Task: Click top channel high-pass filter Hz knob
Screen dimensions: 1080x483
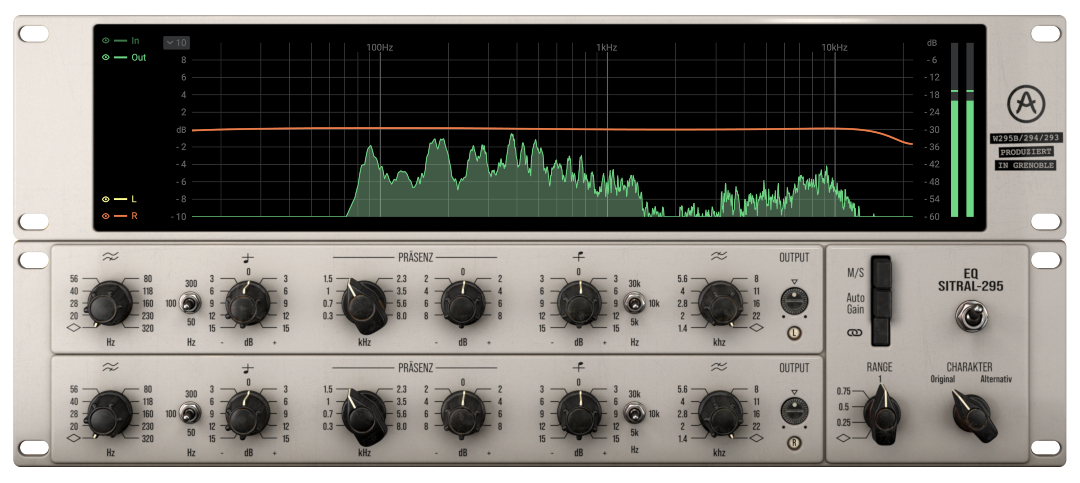Action: click(x=107, y=300)
